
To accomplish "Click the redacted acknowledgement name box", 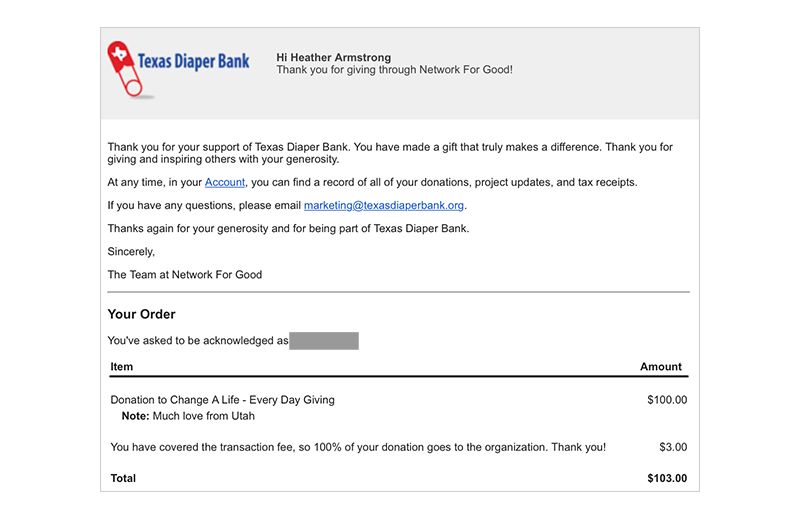I will click(x=324, y=341).
